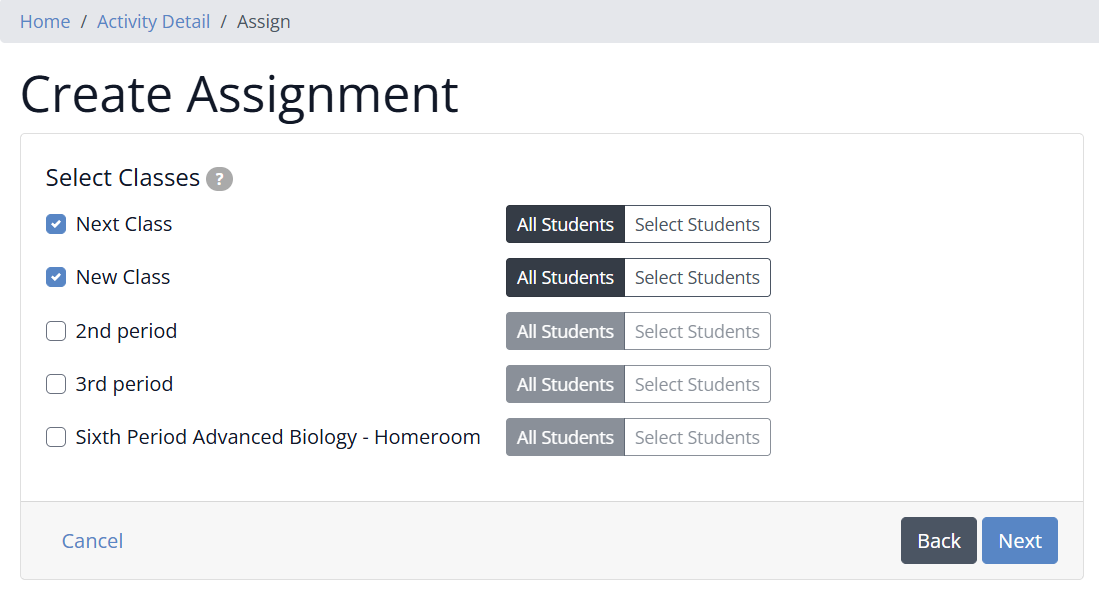Image resolution: width=1099 pixels, height=601 pixels.
Task: Cancel the assignment creation
Action: pos(93,541)
